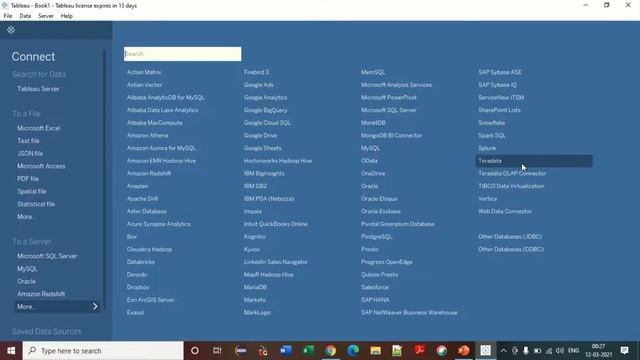The width and height of the screenshot is (640, 360).
Task: Show hidden system tray icons
Action: click(503, 351)
